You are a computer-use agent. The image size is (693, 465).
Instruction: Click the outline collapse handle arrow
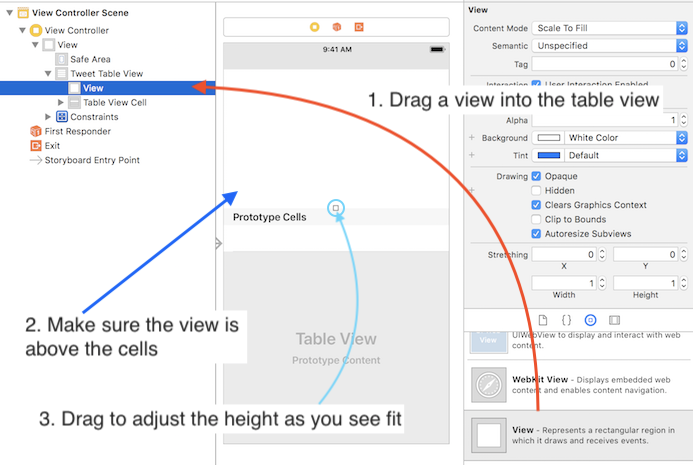(x=218, y=243)
